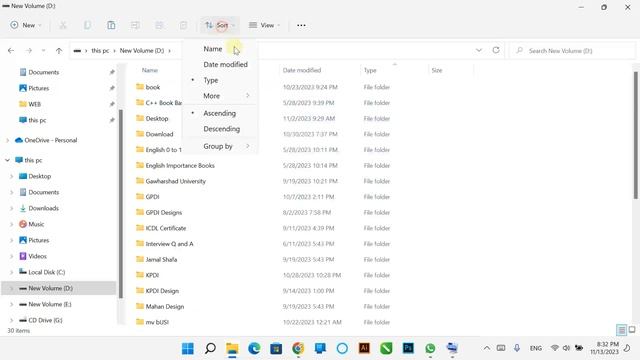Image resolution: width=640 pixels, height=360 pixels.
Task: Go back with the left arrow
Action: pyautogui.click(x=11, y=51)
